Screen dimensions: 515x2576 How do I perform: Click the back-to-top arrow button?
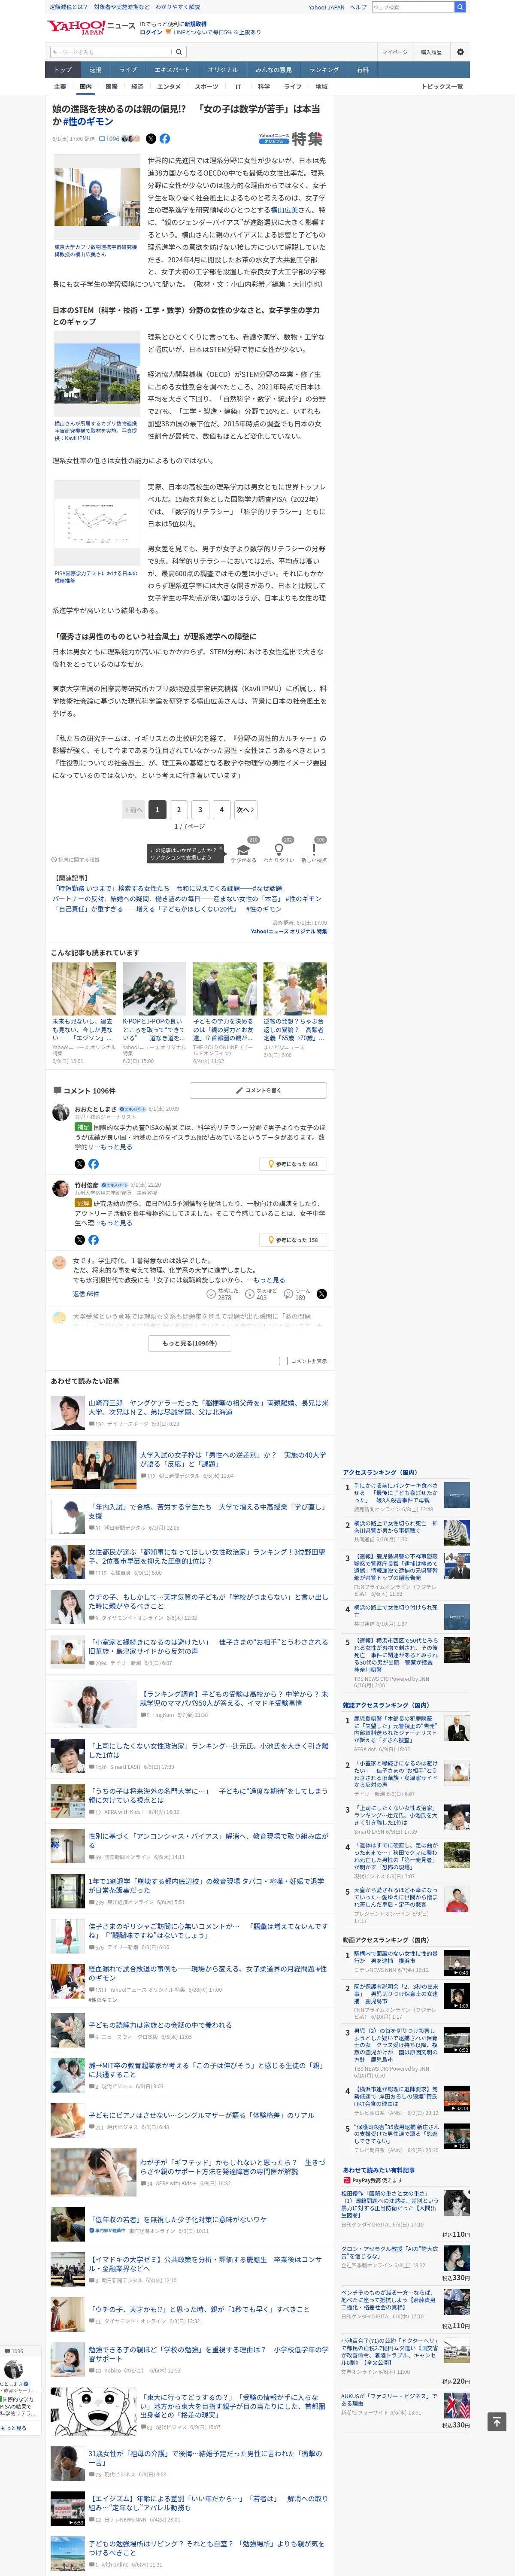(x=496, y=2421)
